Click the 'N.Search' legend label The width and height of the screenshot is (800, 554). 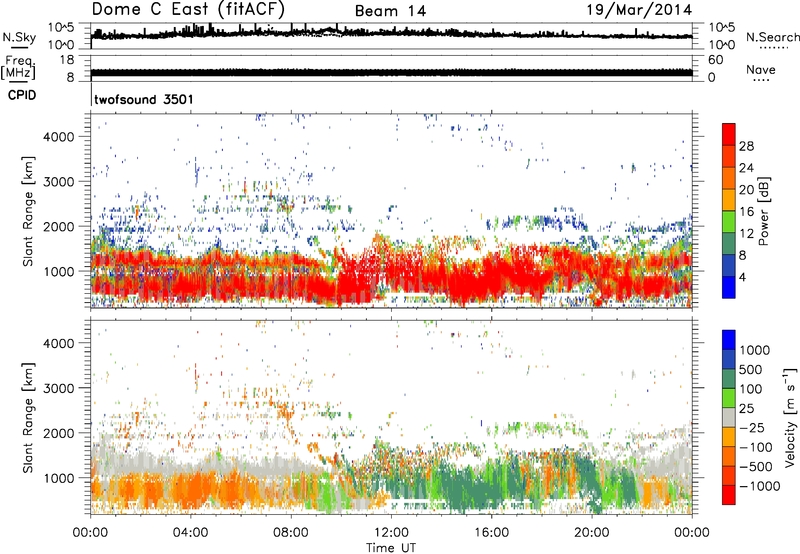coord(772,37)
